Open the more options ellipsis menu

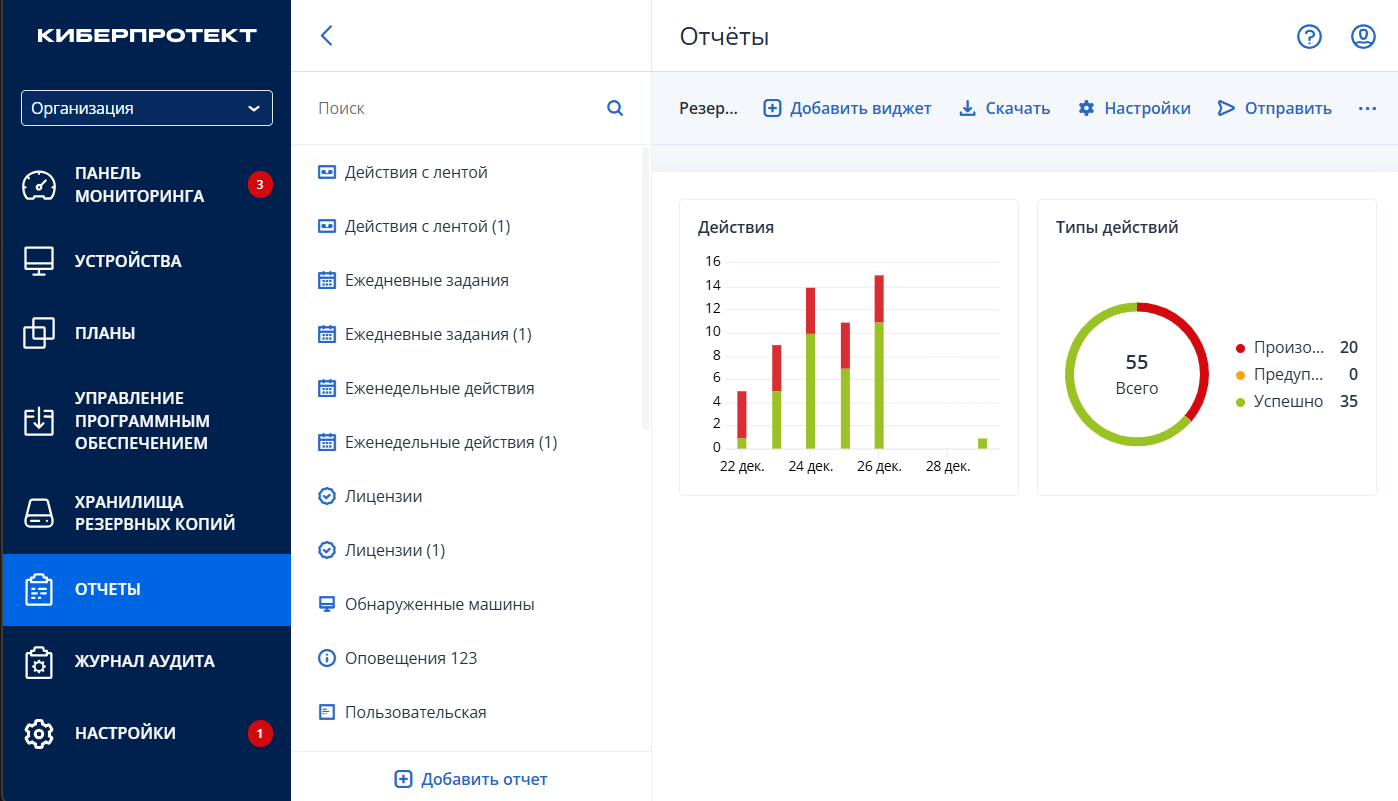(1367, 108)
